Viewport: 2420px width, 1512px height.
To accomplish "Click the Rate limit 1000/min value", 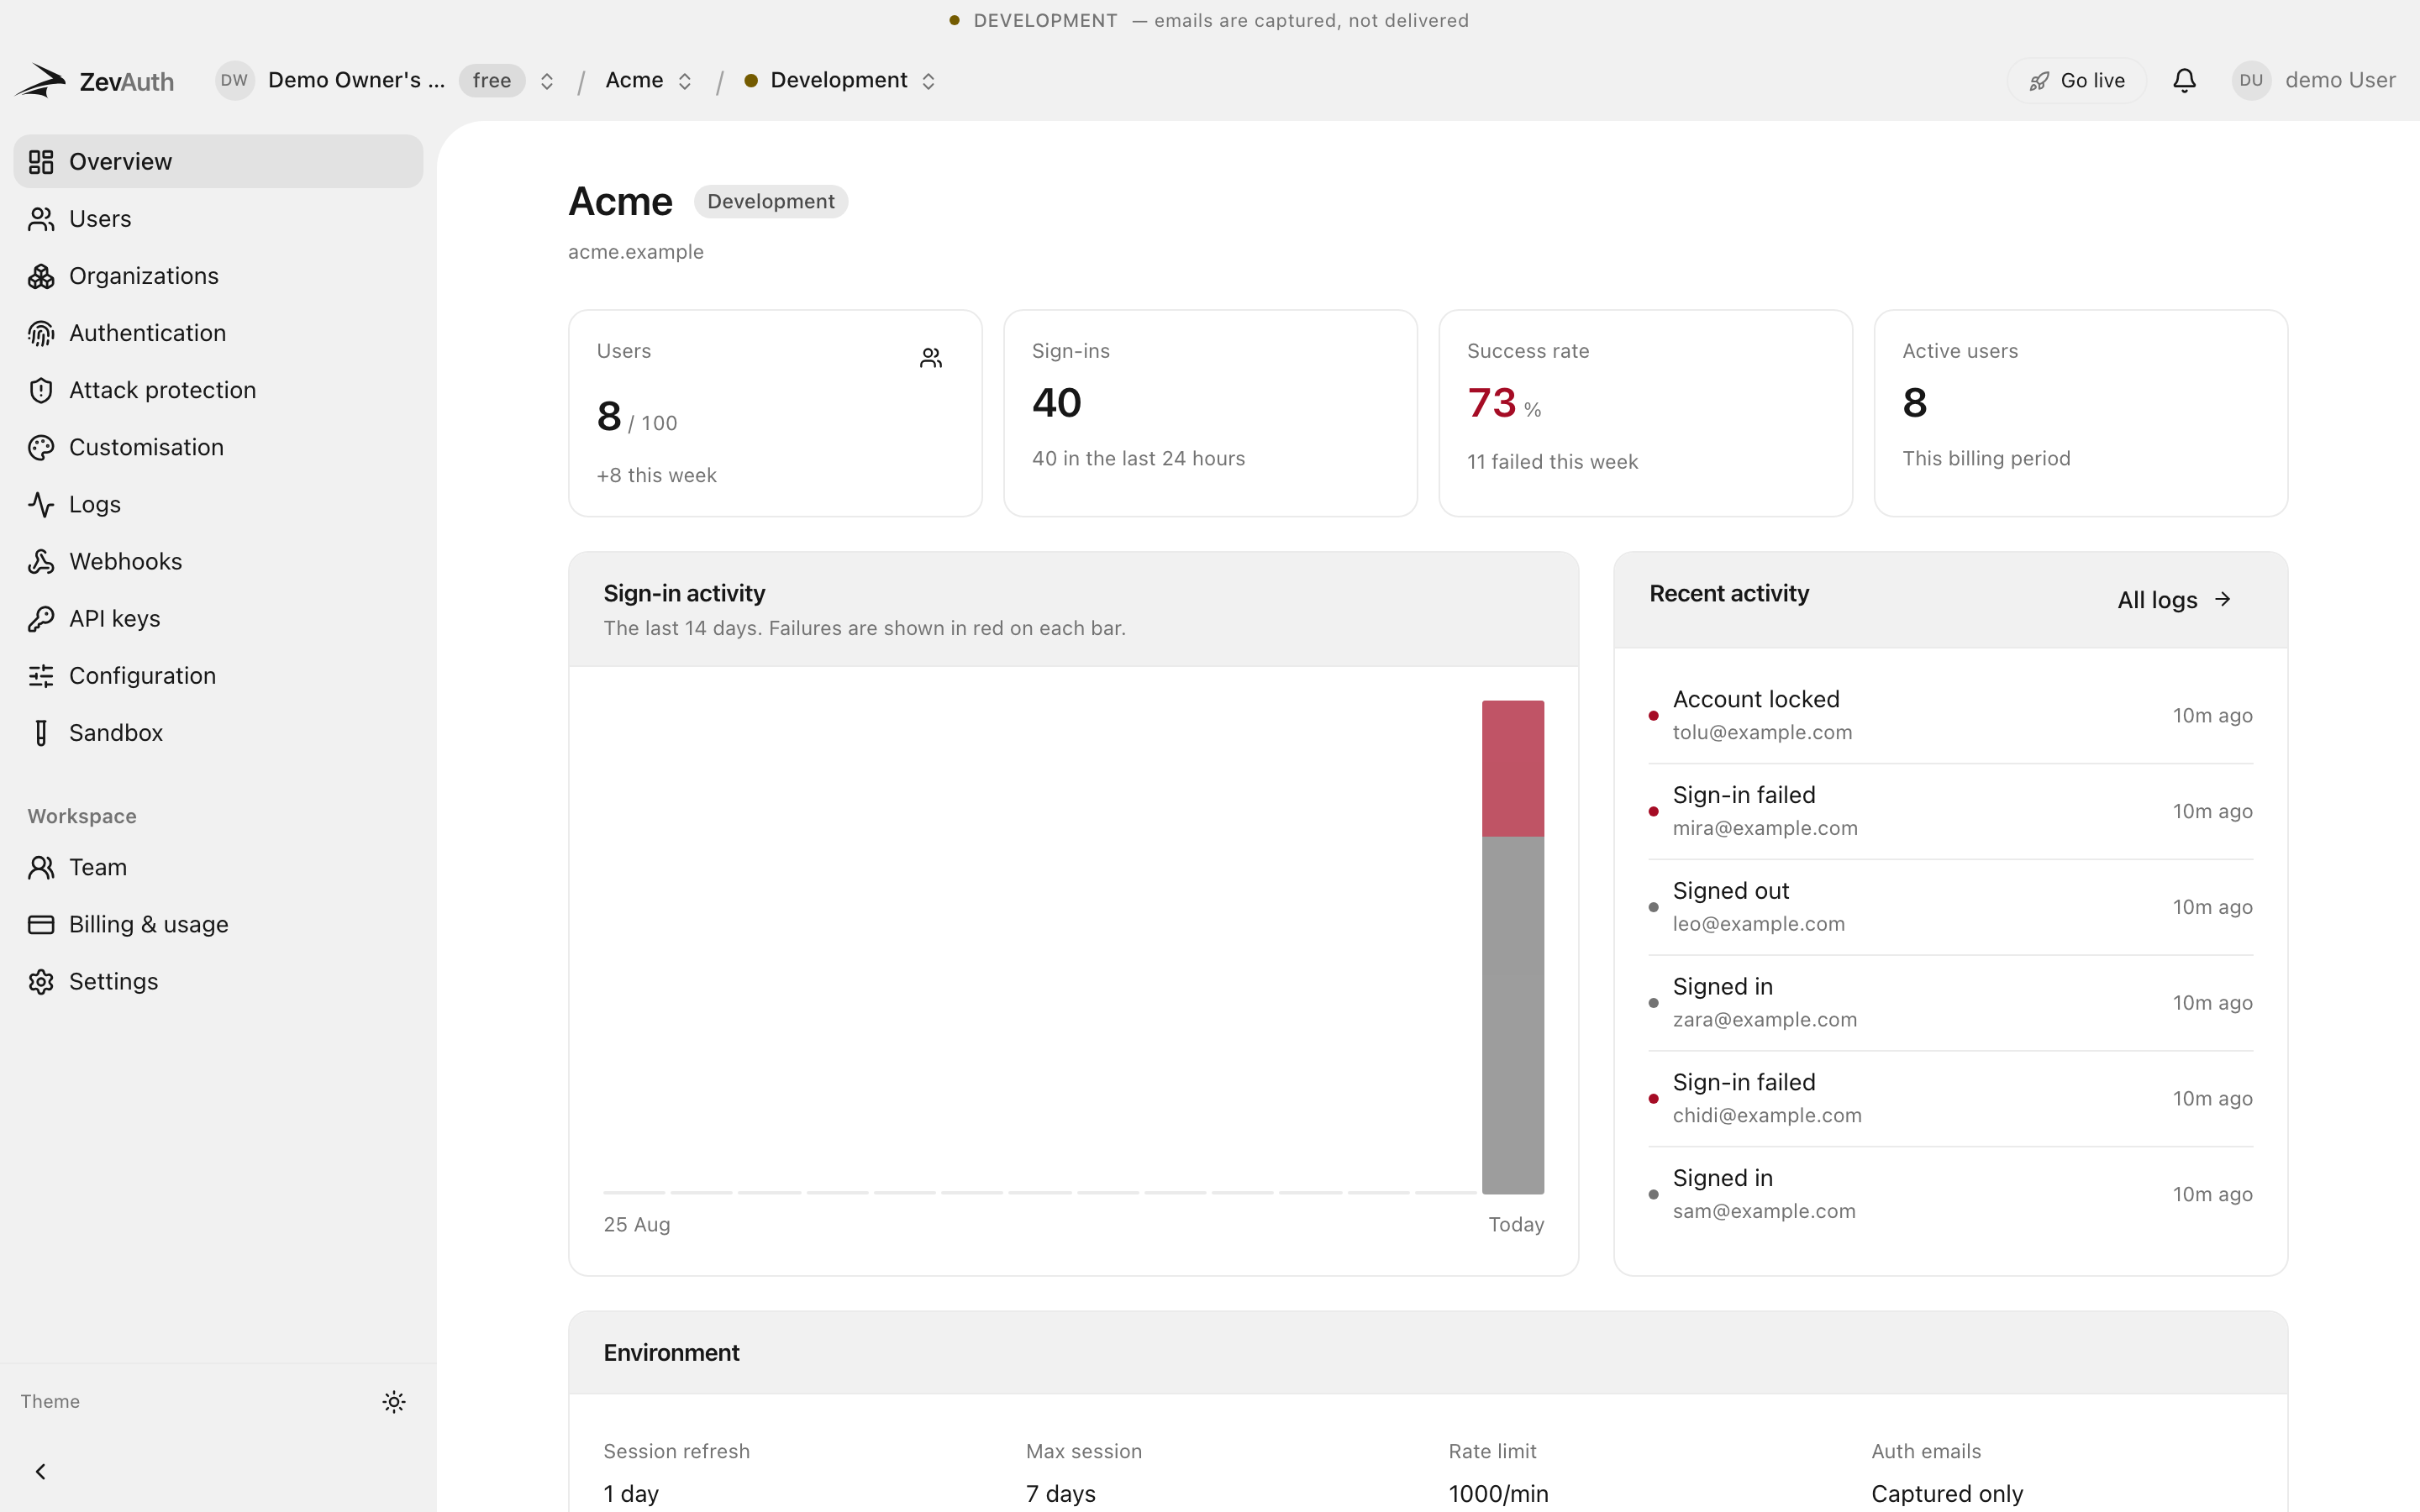I will [1498, 1494].
